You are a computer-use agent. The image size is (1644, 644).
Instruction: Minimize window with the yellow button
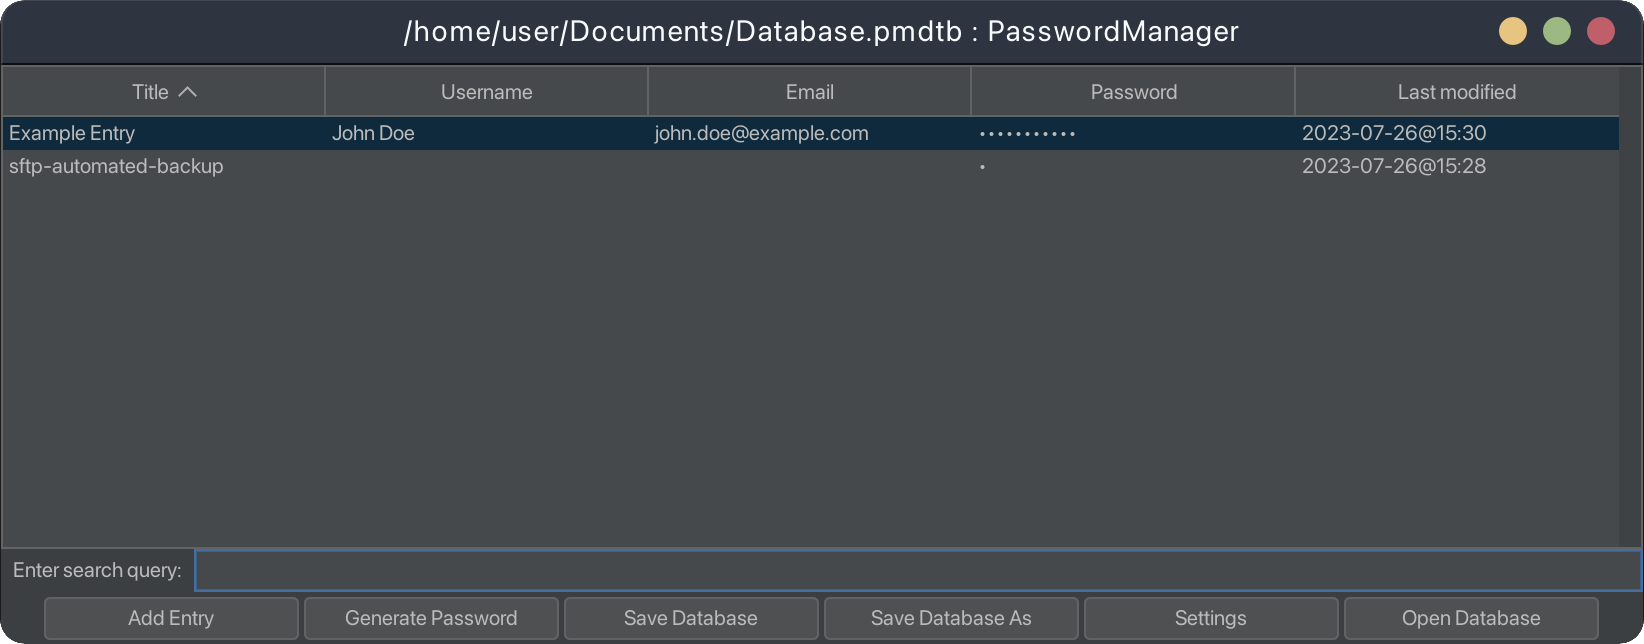[x=1512, y=32]
